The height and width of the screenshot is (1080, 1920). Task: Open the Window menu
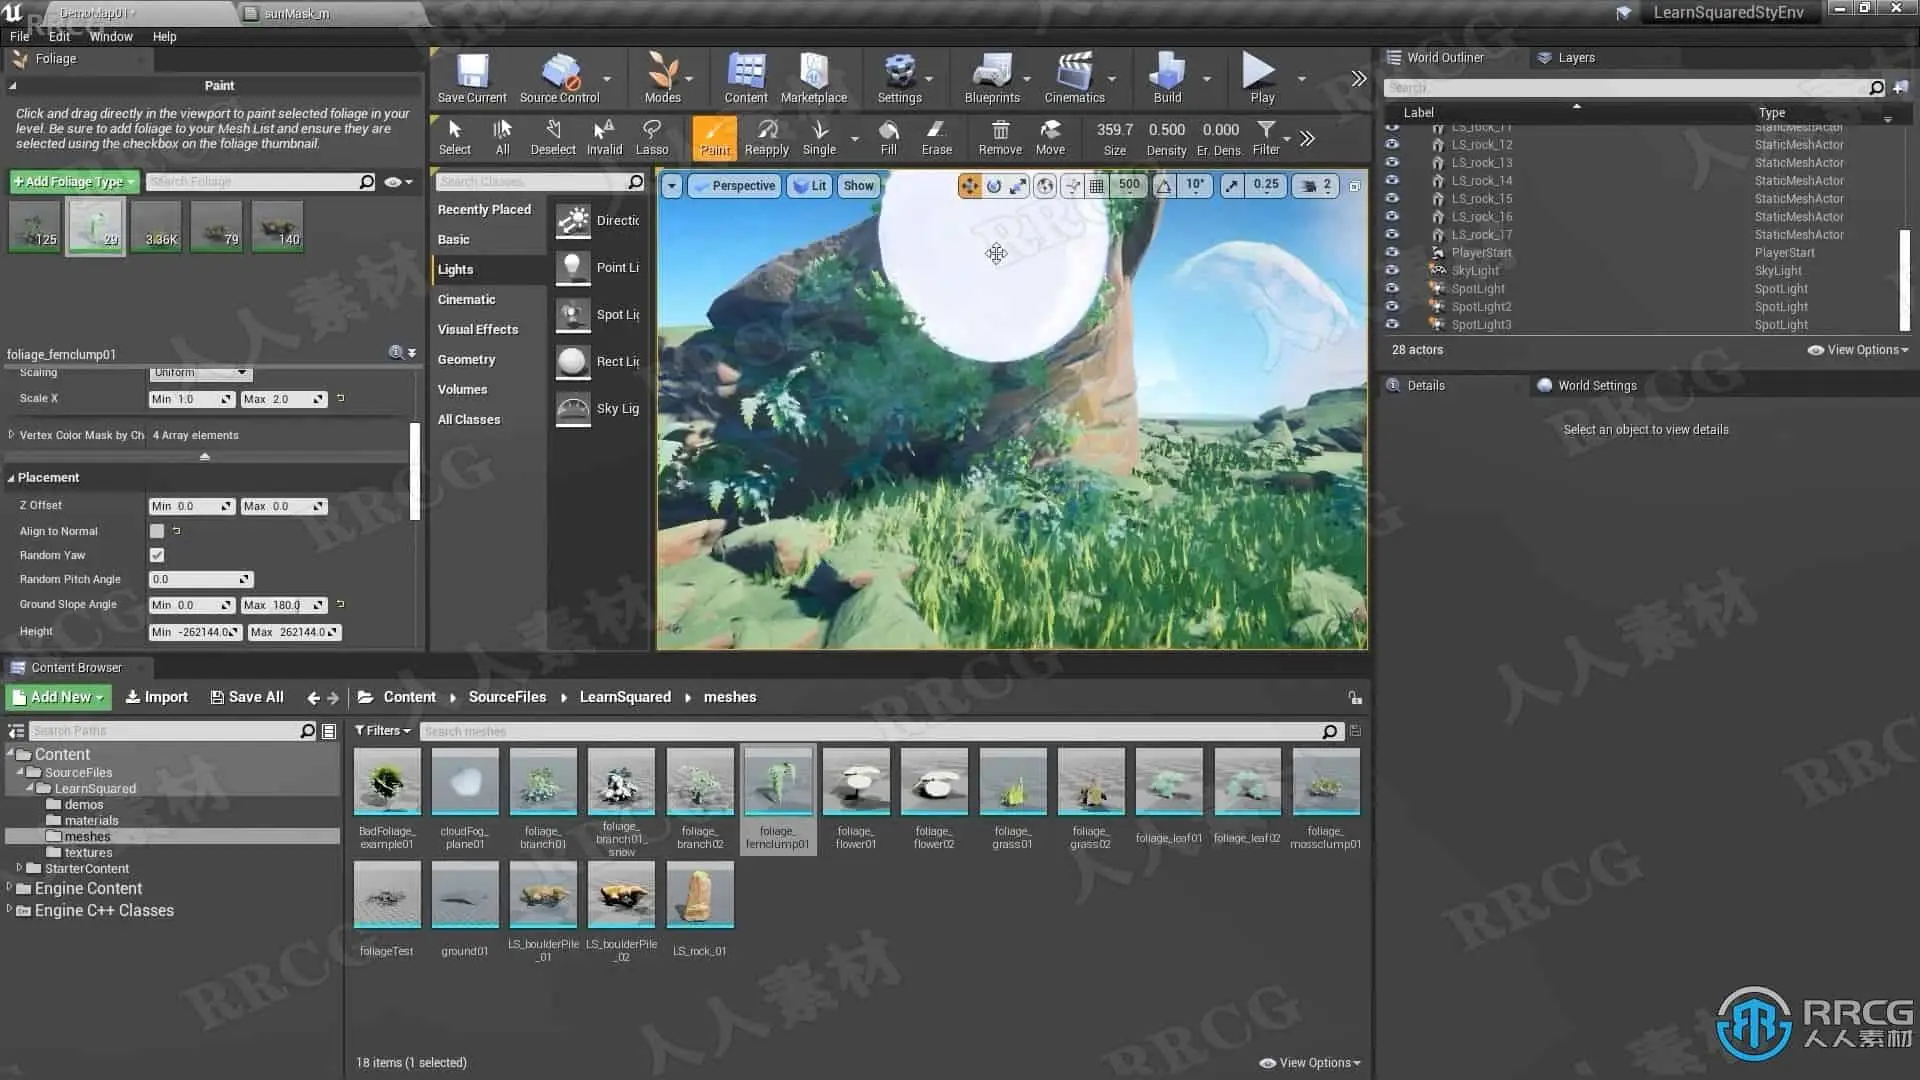tap(110, 36)
